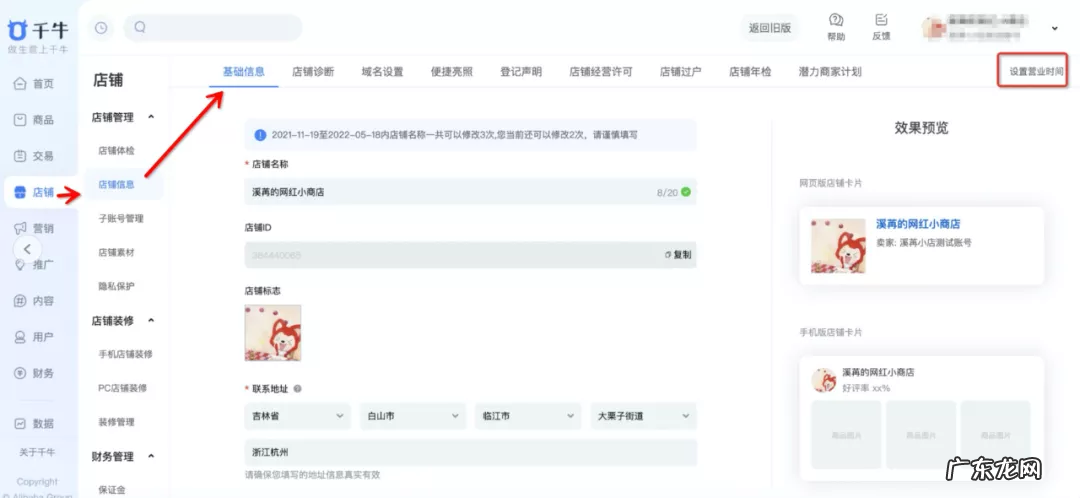The height and width of the screenshot is (498, 1080).
Task: Open 手机店铺装修 menu item
Action: click(x=125, y=354)
